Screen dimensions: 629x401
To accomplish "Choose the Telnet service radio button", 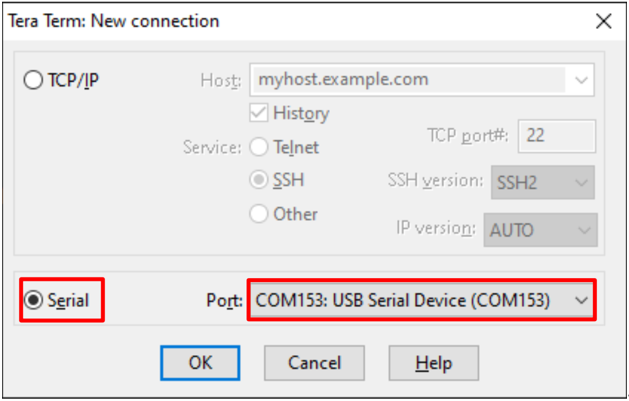I will click(x=259, y=147).
